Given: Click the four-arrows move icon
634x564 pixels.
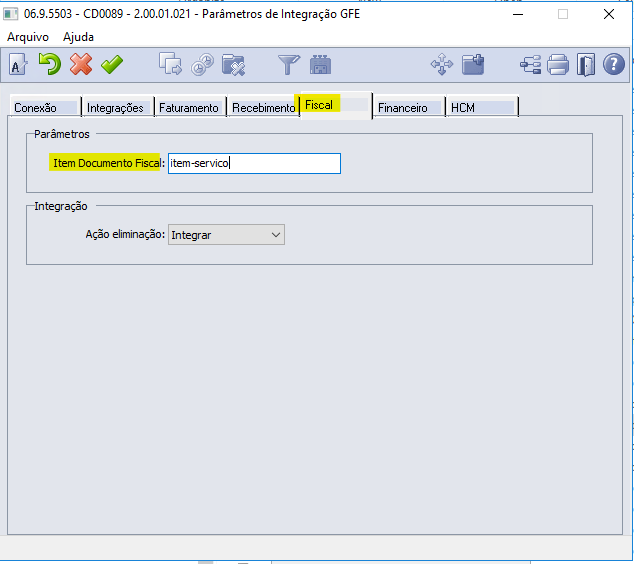Looking at the screenshot, I should 441,65.
